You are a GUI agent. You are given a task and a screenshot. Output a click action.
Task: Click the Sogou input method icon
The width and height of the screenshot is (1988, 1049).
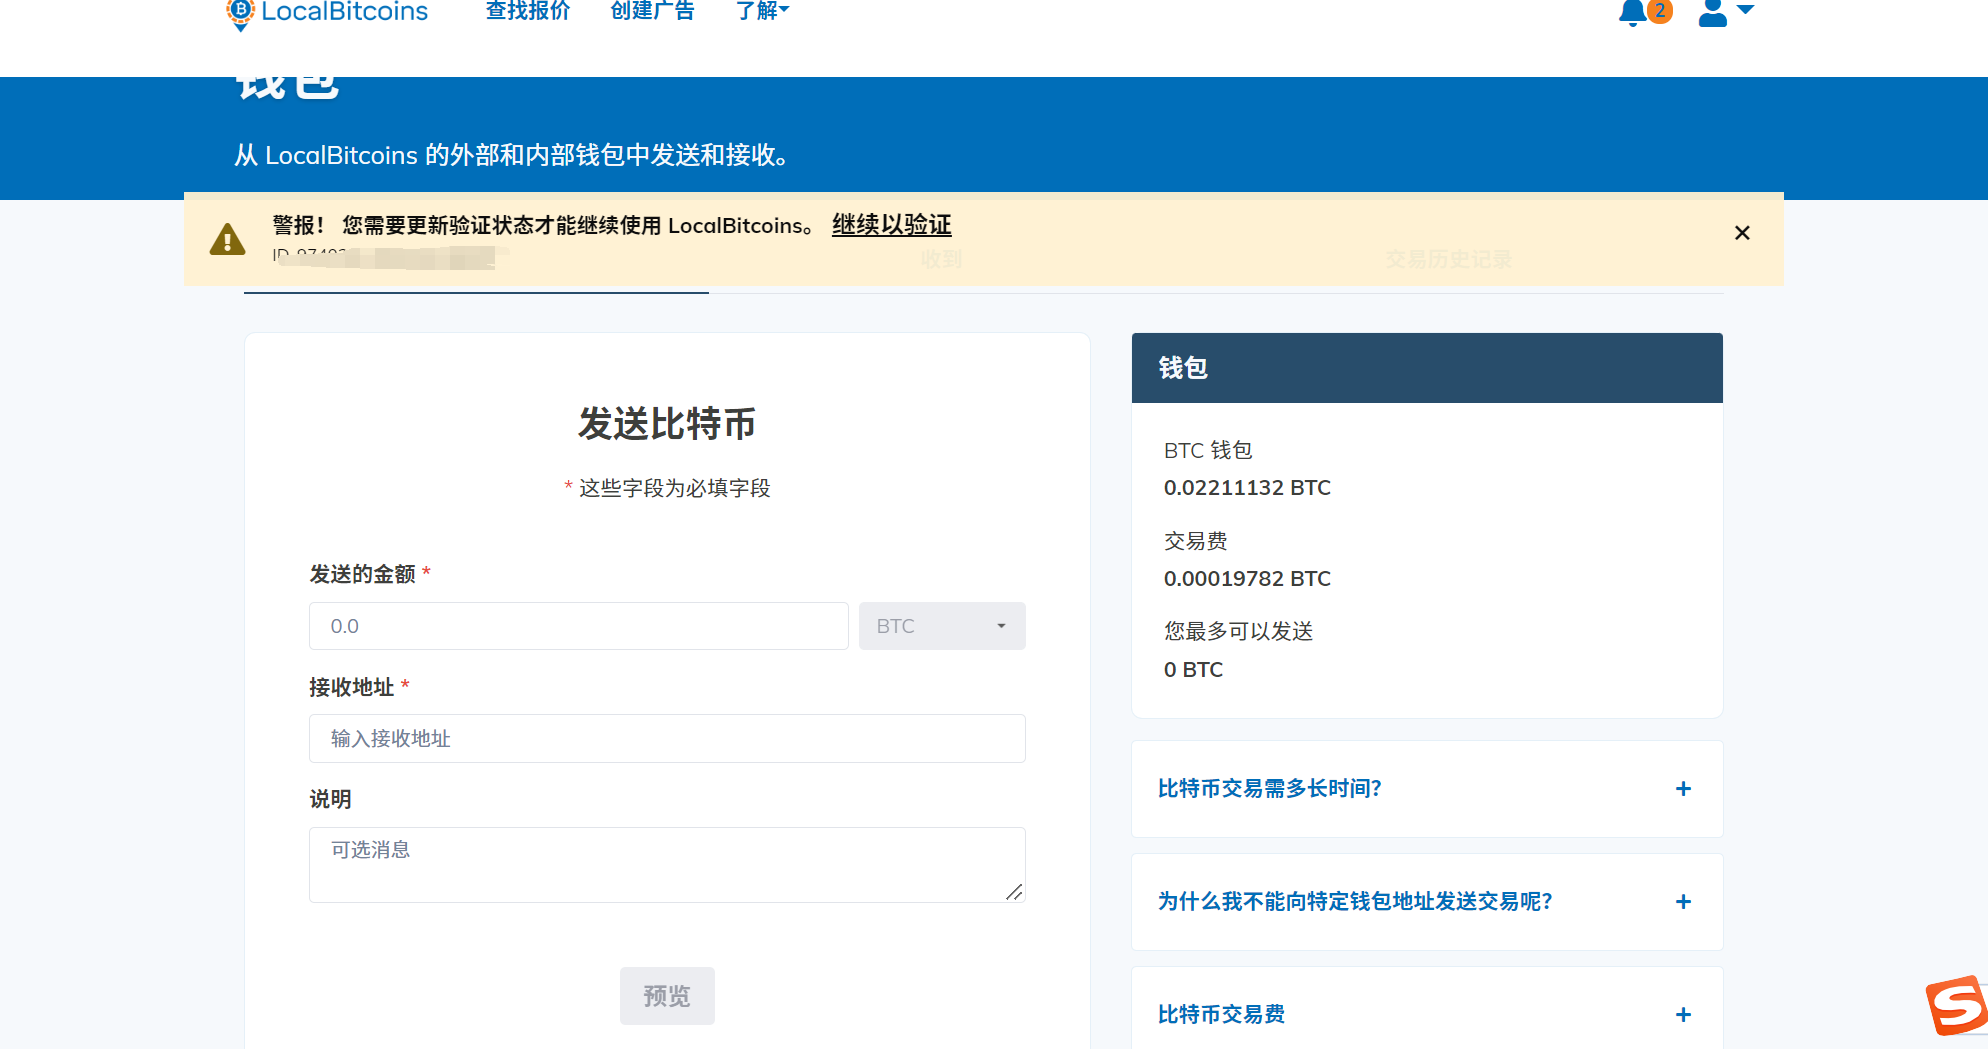pos(1957,1006)
